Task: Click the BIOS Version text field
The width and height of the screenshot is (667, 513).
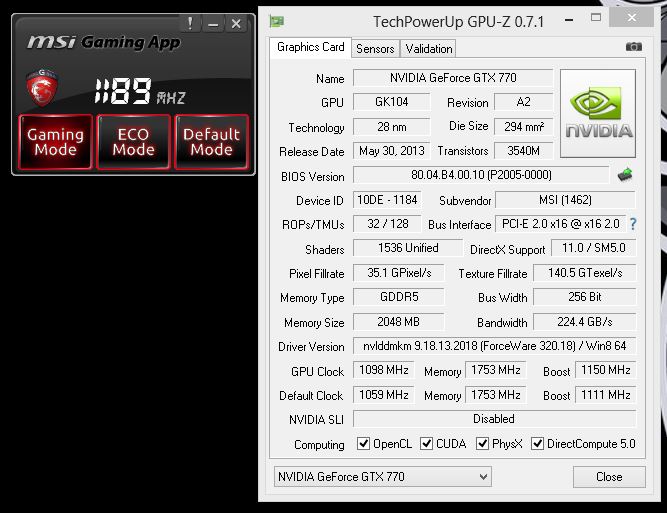Action: (480, 176)
